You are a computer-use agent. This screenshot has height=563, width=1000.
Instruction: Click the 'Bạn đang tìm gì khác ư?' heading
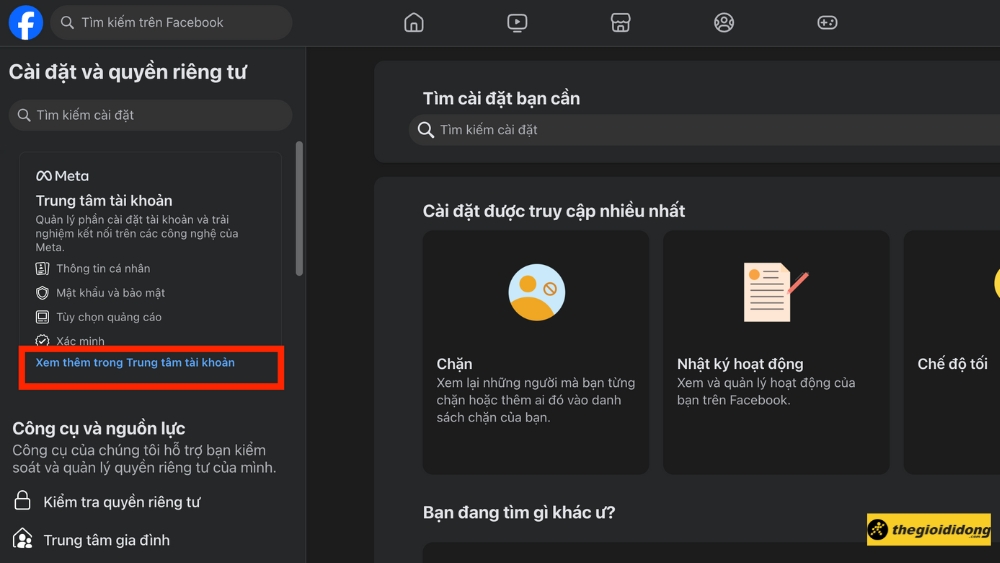coord(518,513)
